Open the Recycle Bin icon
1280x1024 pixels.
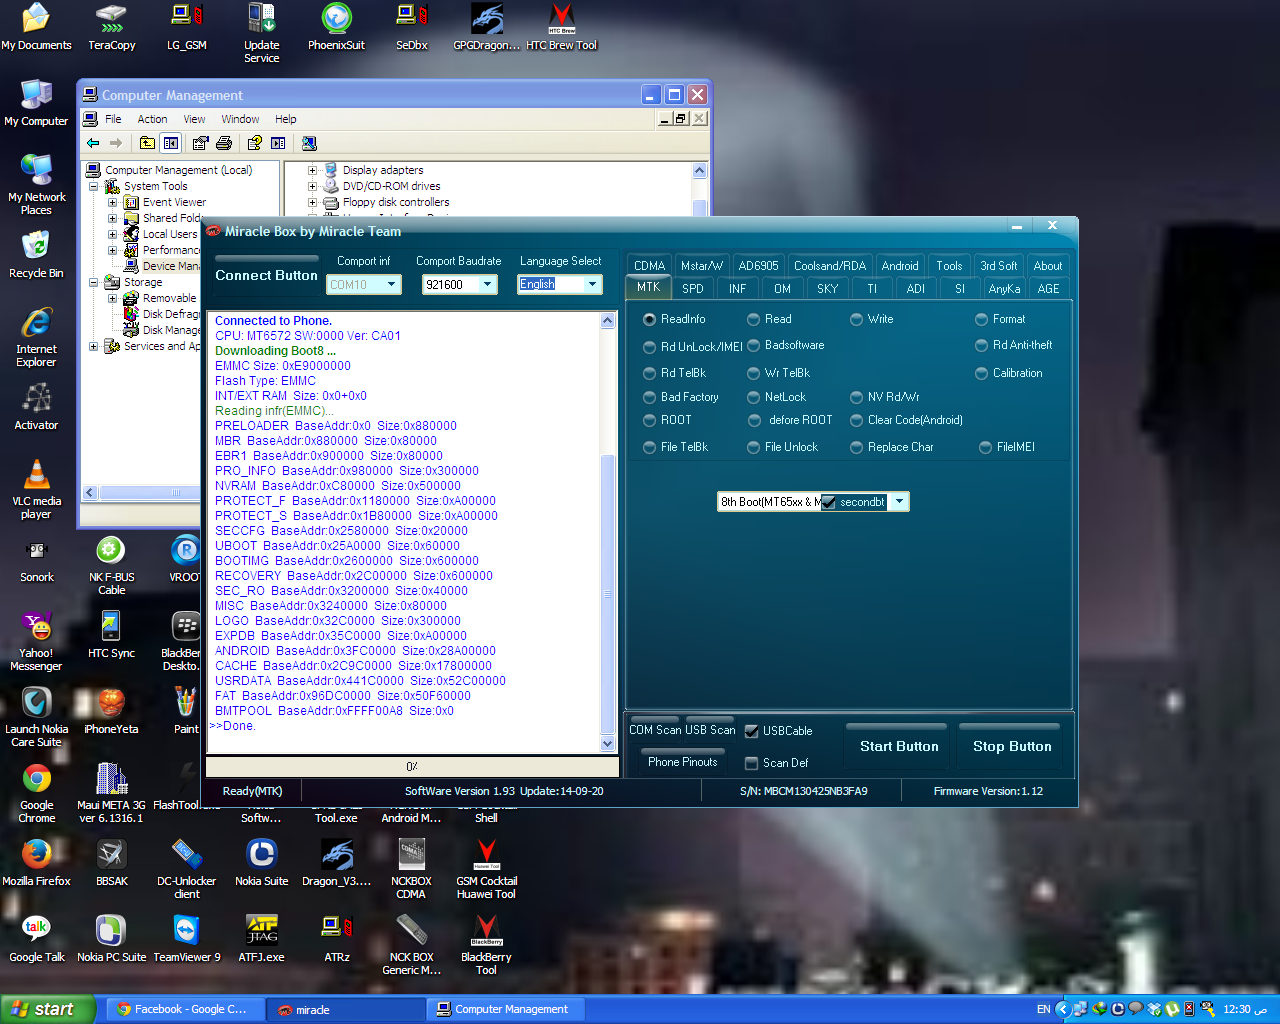click(x=36, y=255)
